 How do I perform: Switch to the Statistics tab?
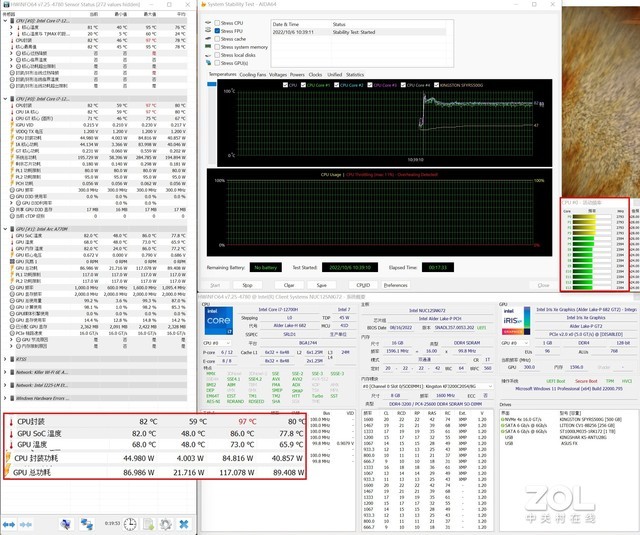click(x=355, y=75)
